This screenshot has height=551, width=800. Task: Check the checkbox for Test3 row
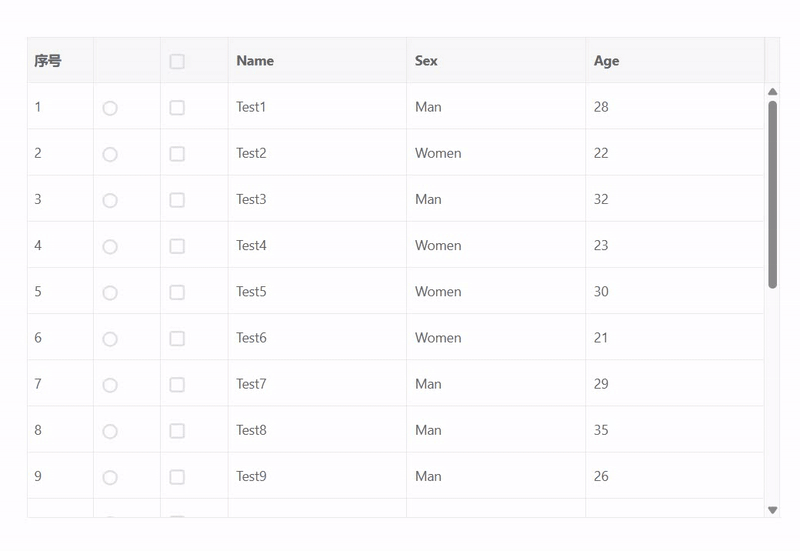pyautogui.click(x=177, y=200)
